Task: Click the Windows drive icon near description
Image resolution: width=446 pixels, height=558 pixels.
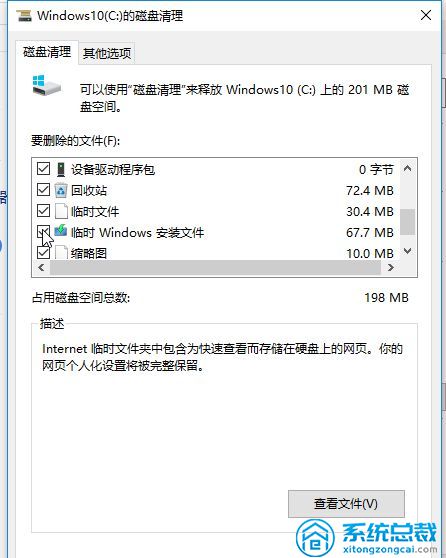Action: pos(46,85)
